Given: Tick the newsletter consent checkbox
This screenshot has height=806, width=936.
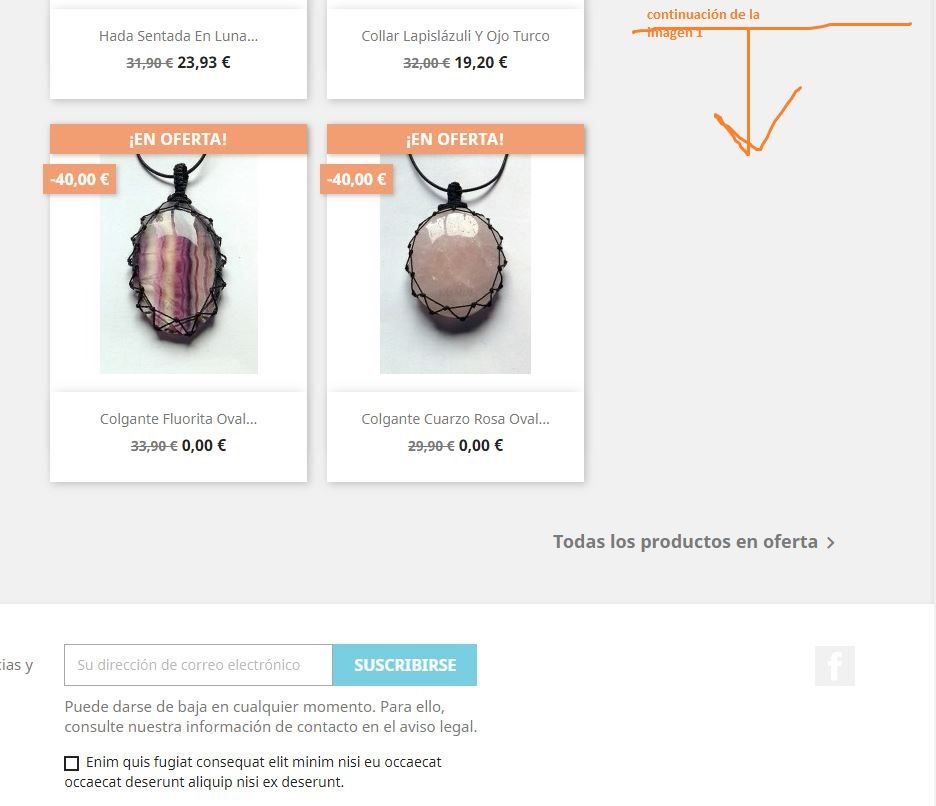Looking at the screenshot, I should coord(72,763).
